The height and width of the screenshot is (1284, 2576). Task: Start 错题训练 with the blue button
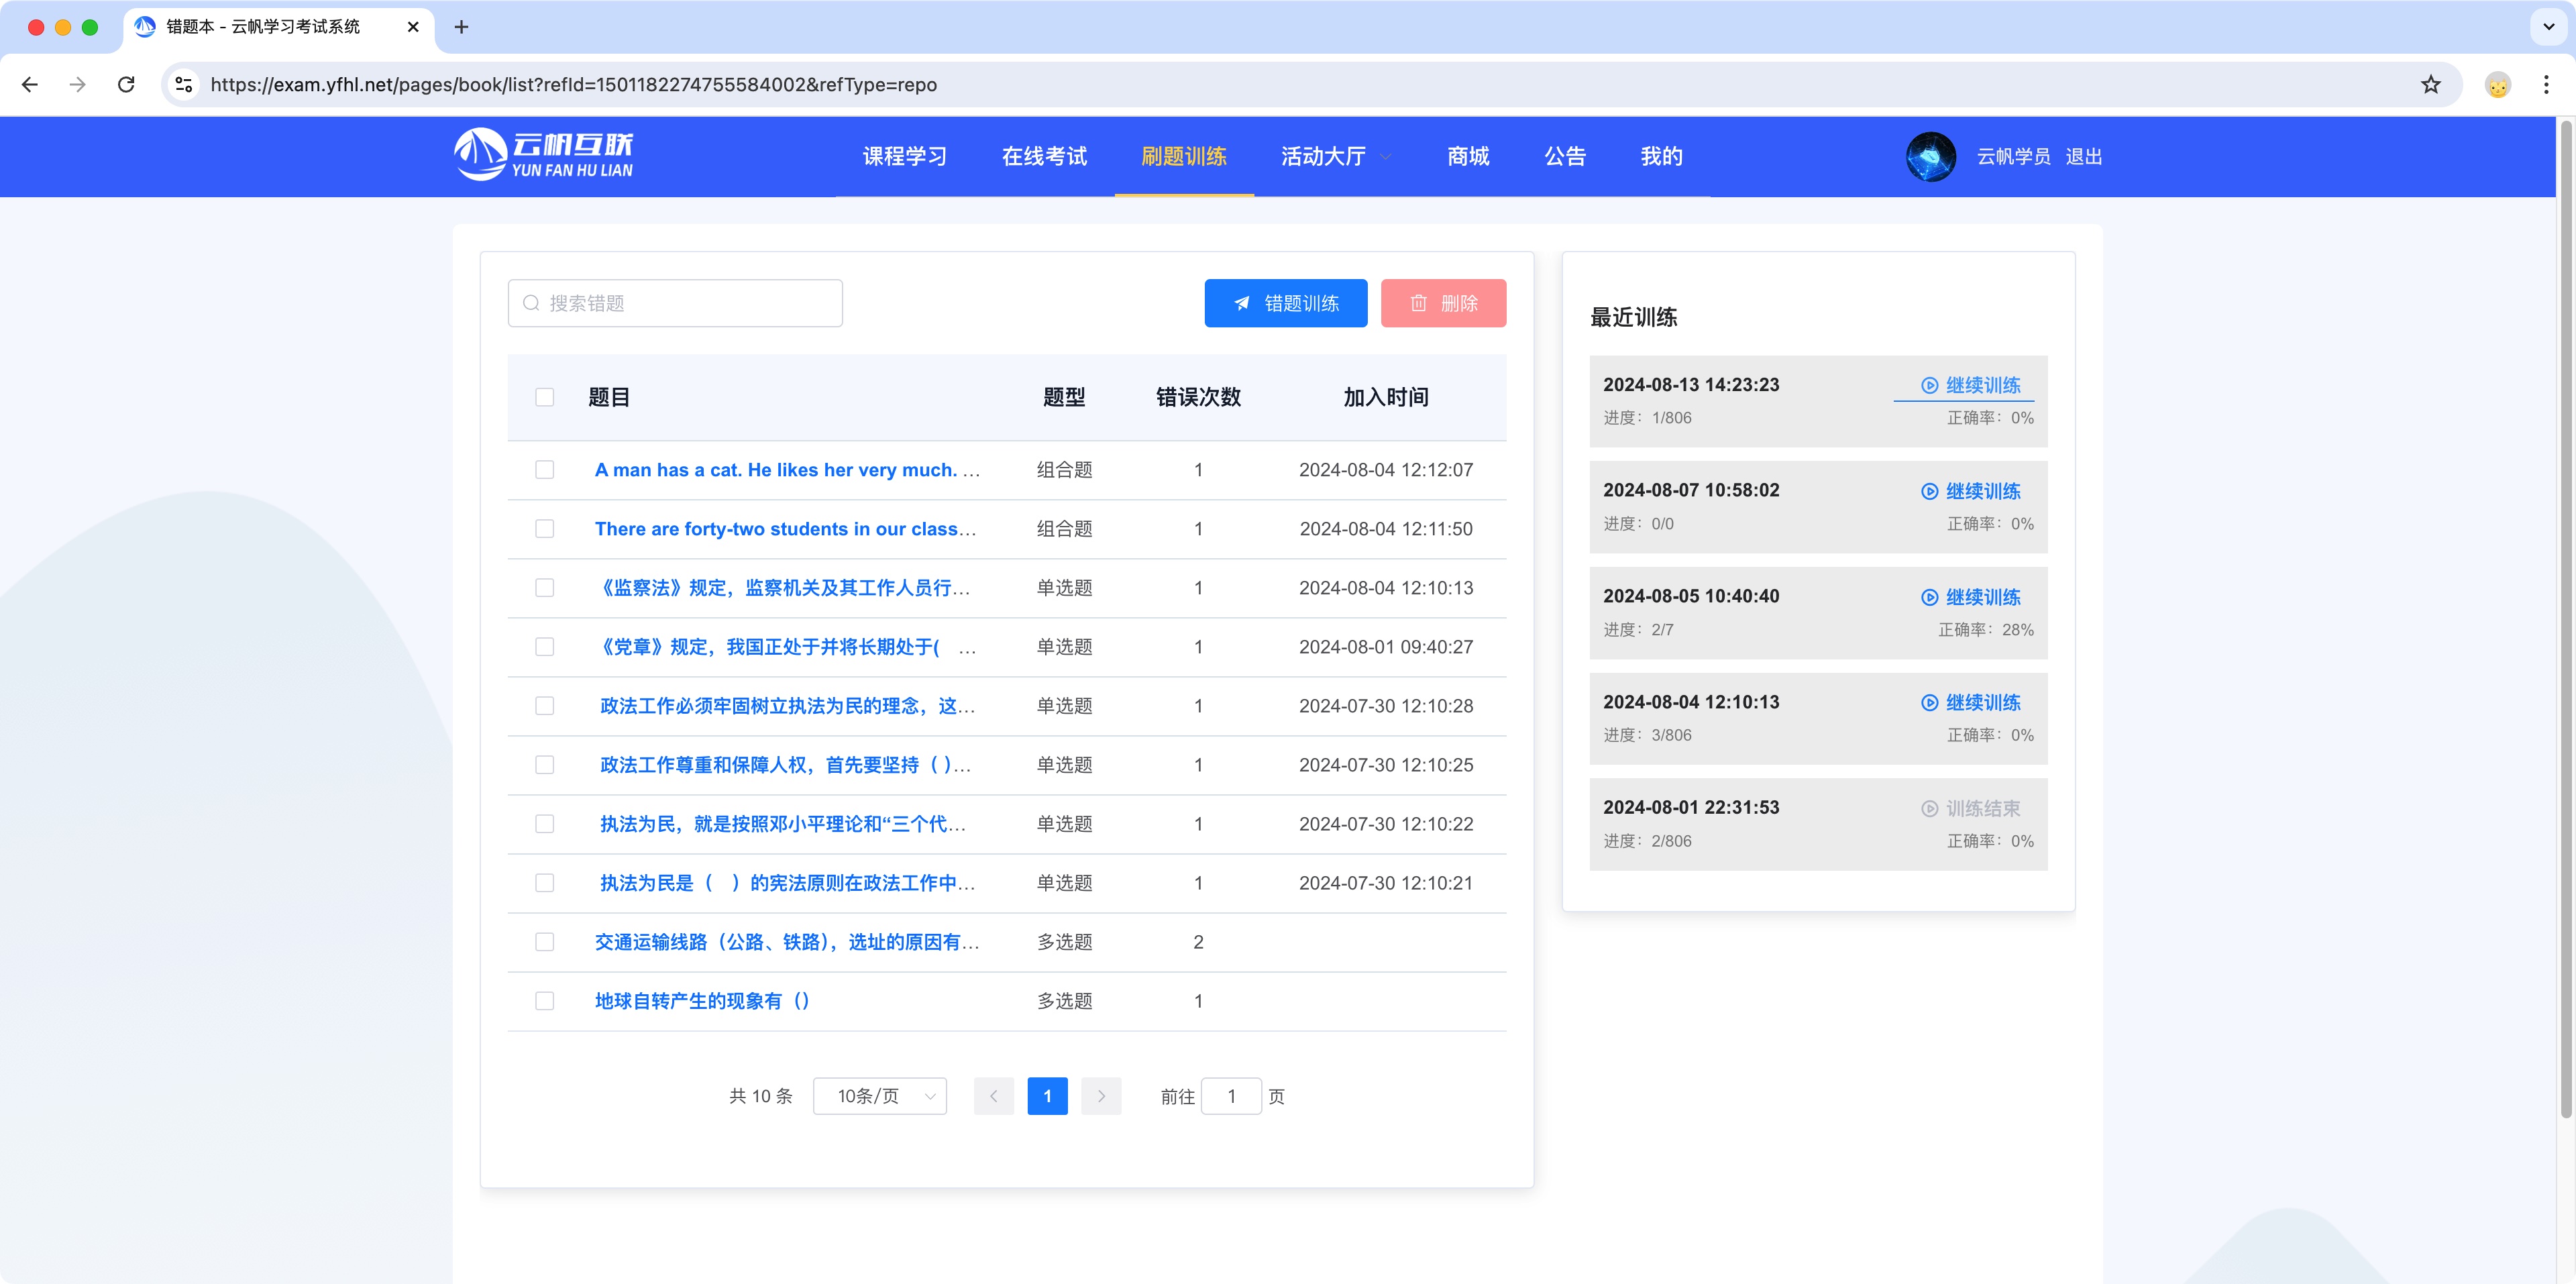(x=1286, y=303)
